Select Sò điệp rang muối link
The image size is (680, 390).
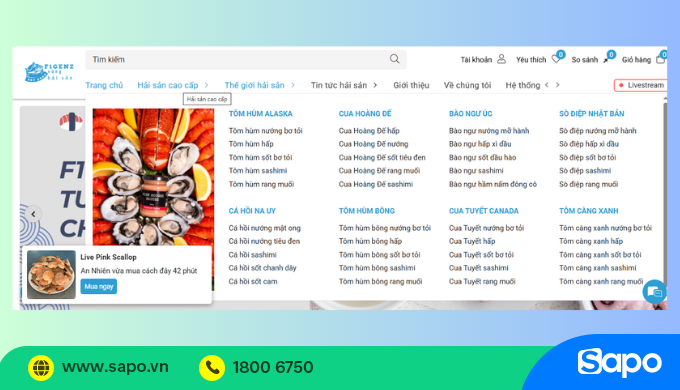pos(588,184)
